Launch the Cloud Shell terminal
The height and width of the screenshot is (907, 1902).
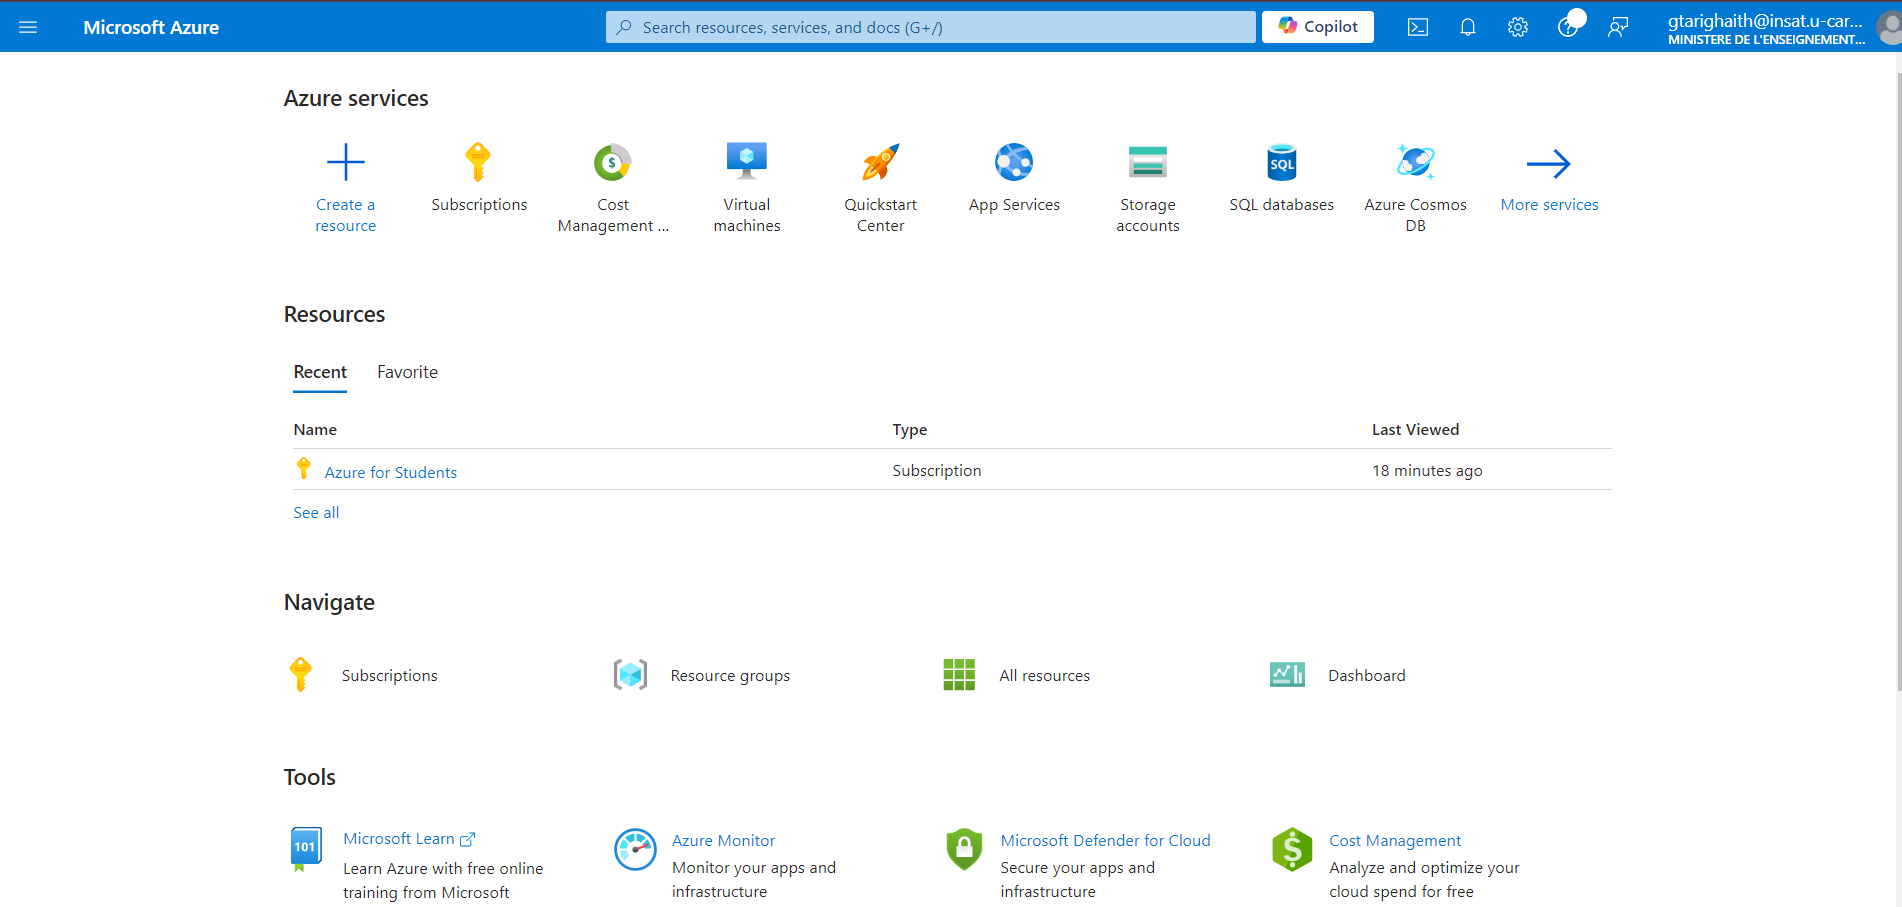1417,27
